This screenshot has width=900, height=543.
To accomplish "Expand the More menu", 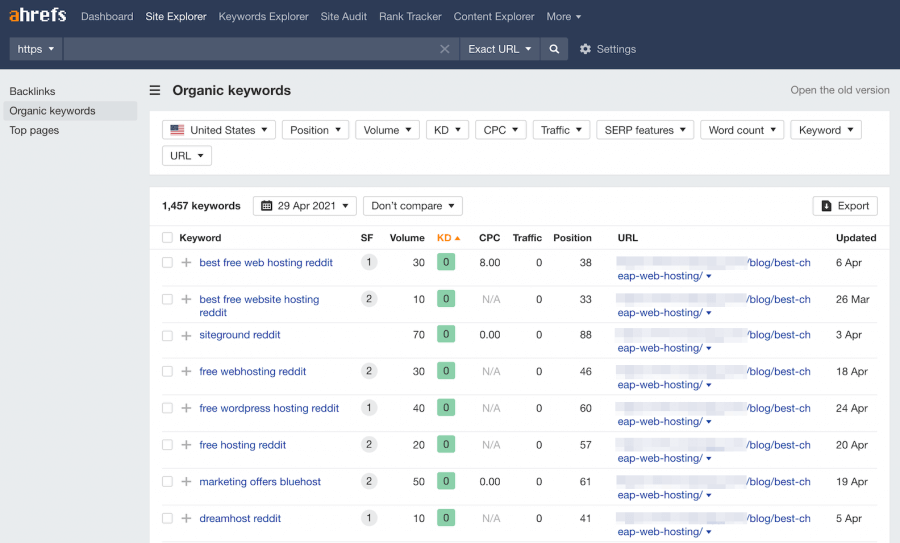I will [564, 17].
